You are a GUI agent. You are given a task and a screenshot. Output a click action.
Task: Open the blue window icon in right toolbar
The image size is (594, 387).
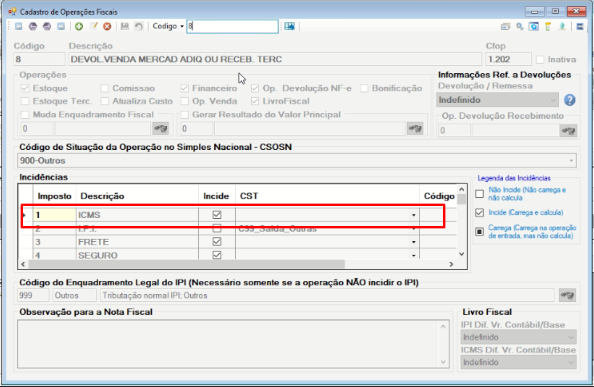click(x=534, y=27)
